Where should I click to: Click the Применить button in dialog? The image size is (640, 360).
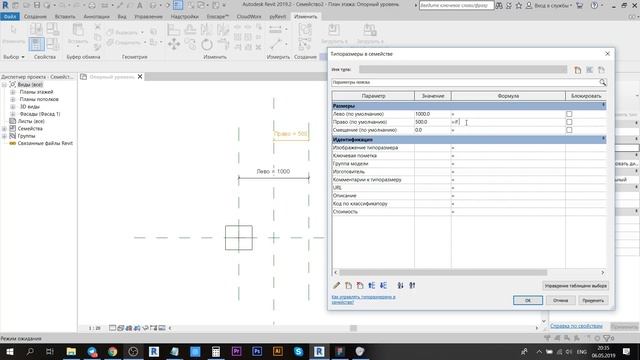593,300
